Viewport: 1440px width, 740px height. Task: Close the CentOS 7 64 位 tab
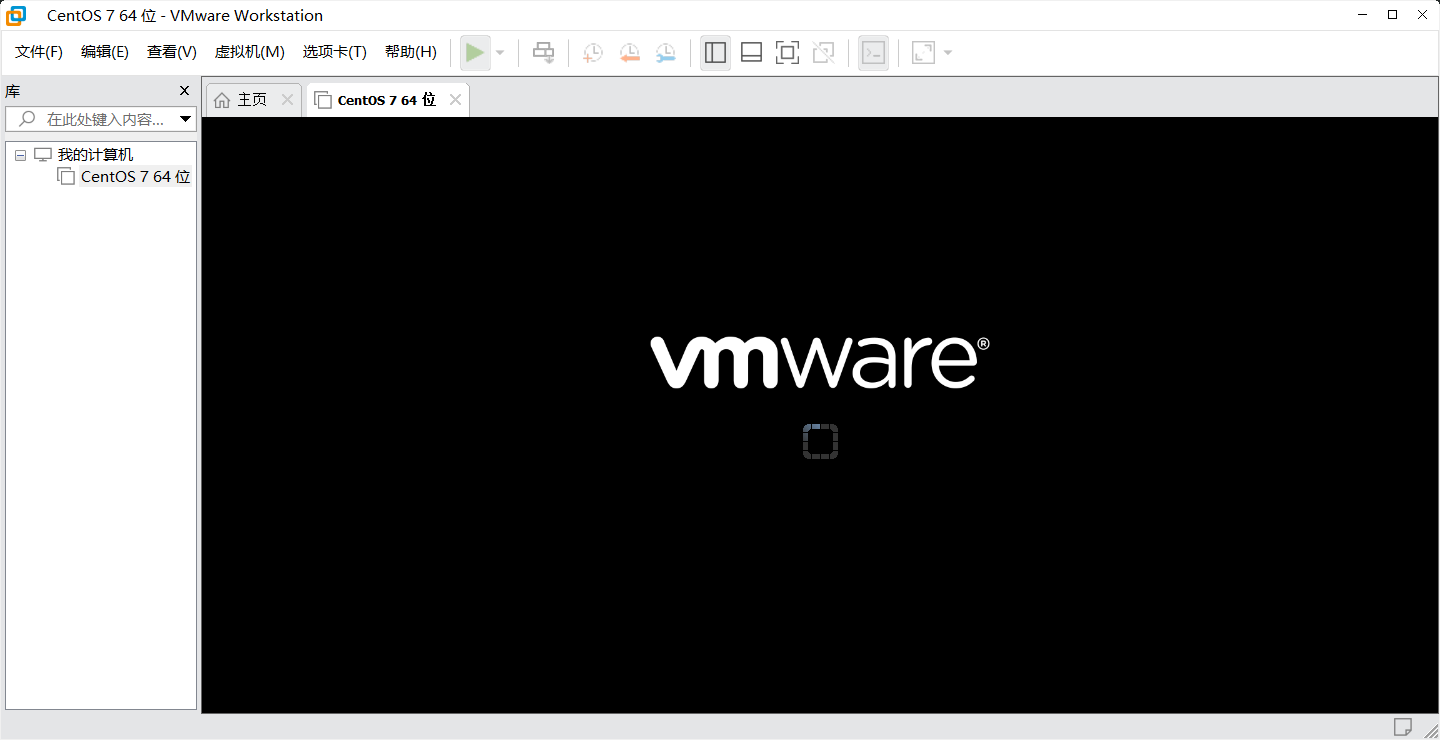(x=455, y=100)
